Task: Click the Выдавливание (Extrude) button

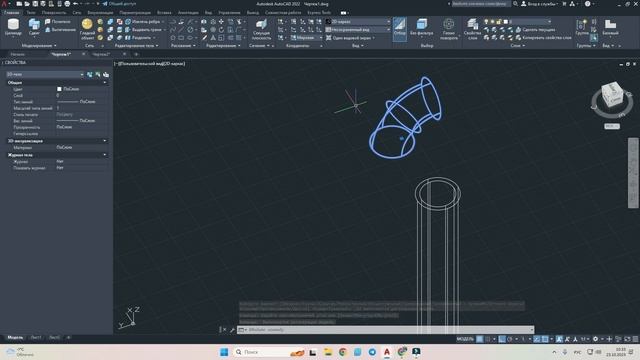Action: 60,29
